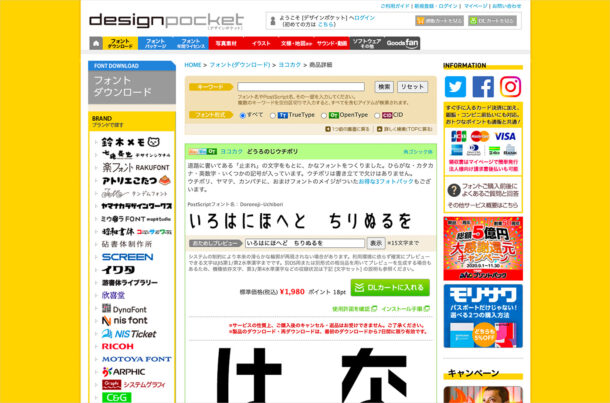Open the ヤマナカデザインワークス brand logo
Image resolution: width=610 pixels, height=403 pixels.
[x=137, y=206]
